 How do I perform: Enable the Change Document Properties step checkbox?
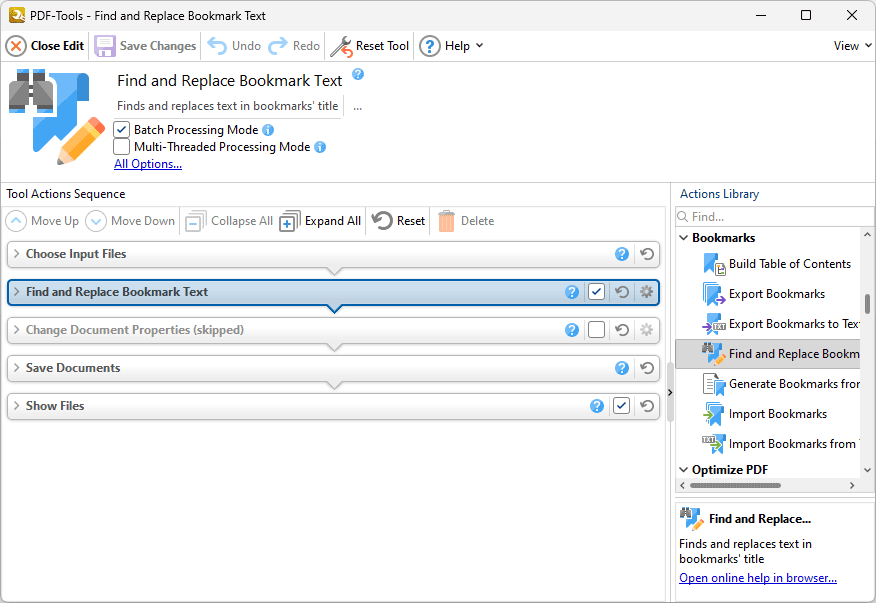point(597,330)
